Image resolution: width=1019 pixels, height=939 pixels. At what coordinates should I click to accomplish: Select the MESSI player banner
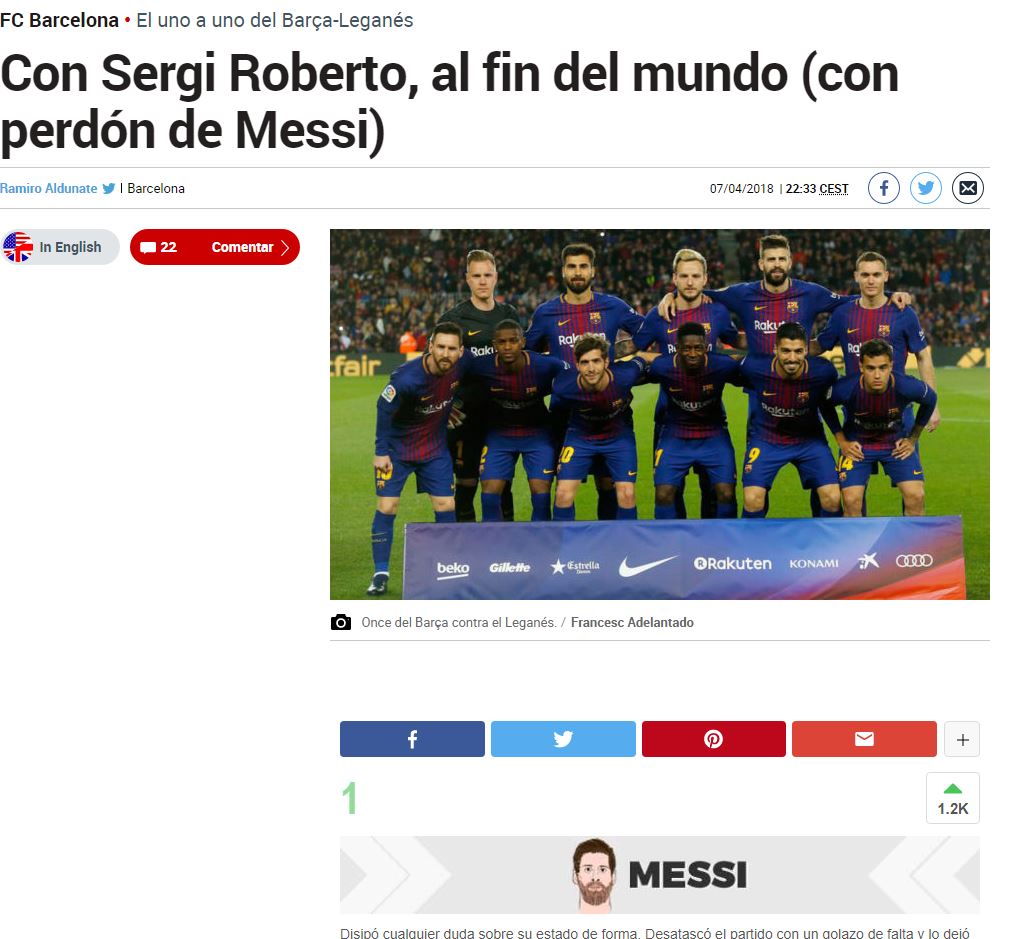[659, 875]
